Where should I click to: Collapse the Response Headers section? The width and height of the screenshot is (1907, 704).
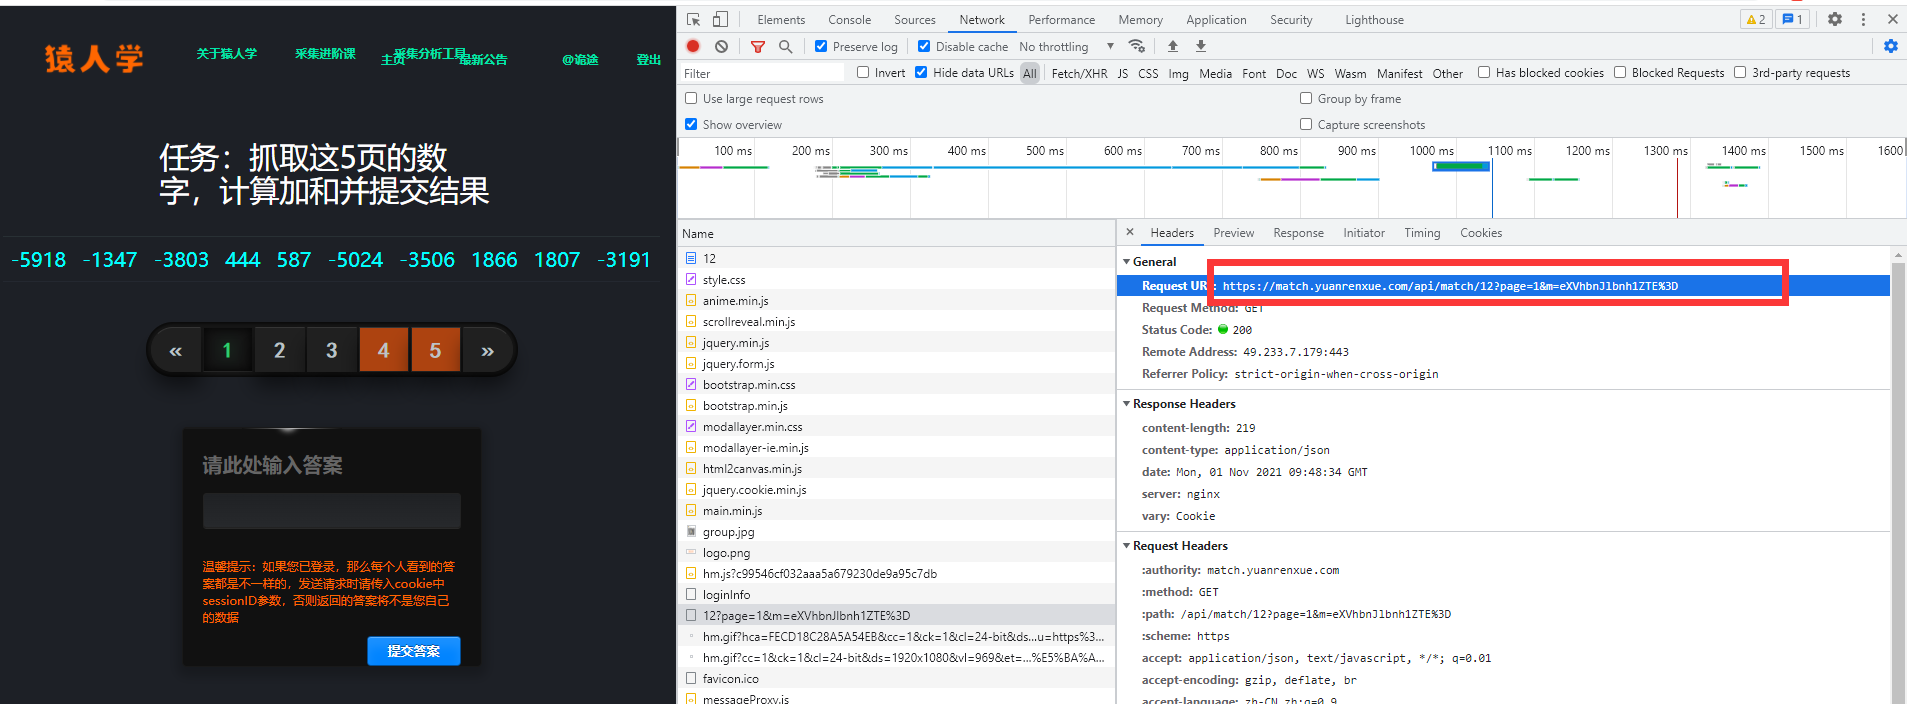click(x=1127, y=404)
